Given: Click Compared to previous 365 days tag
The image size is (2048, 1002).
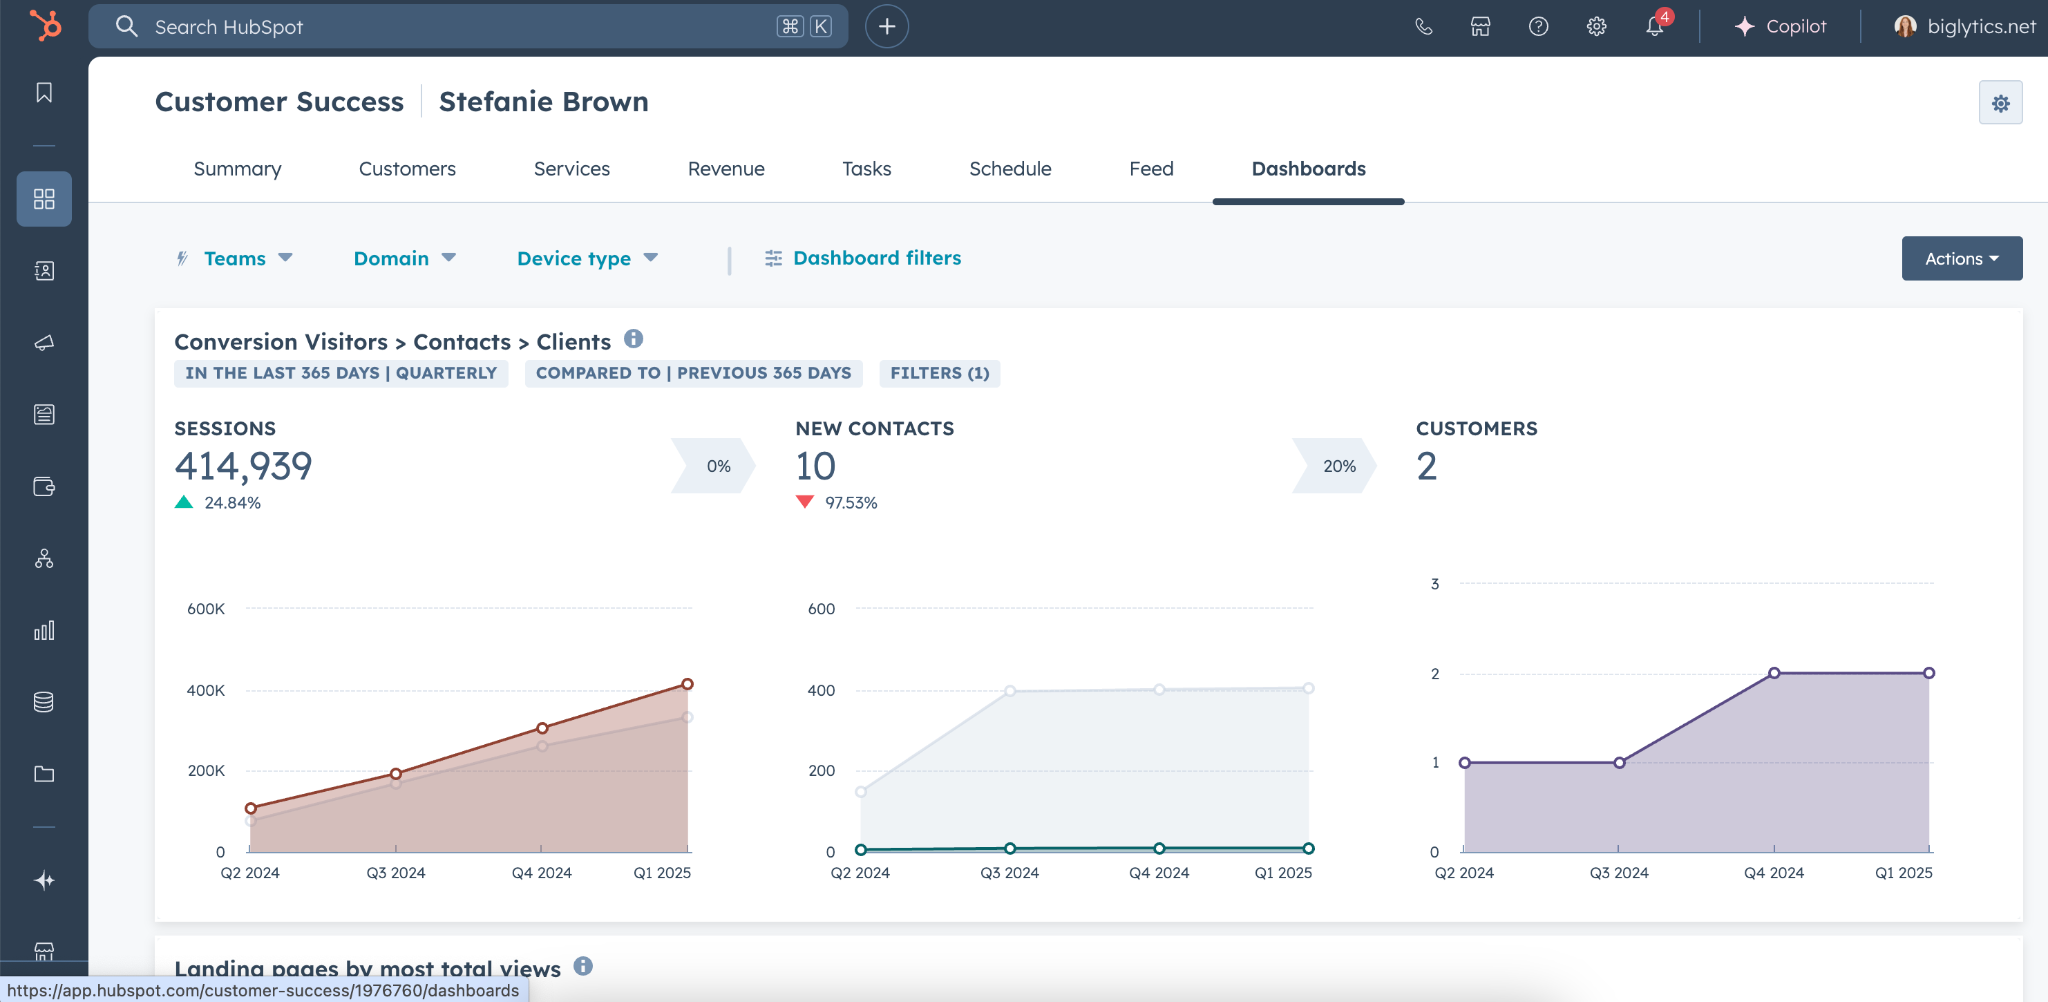Looking at the screenshot, I should pyautogui.click(x=693, y=373).
